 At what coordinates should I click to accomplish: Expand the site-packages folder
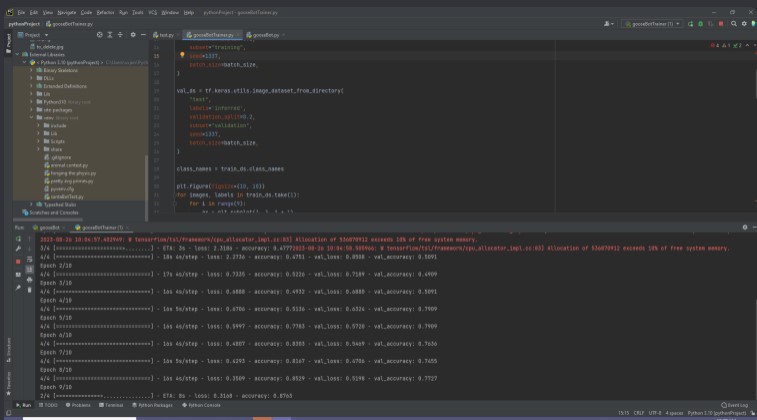pos(31,110)
